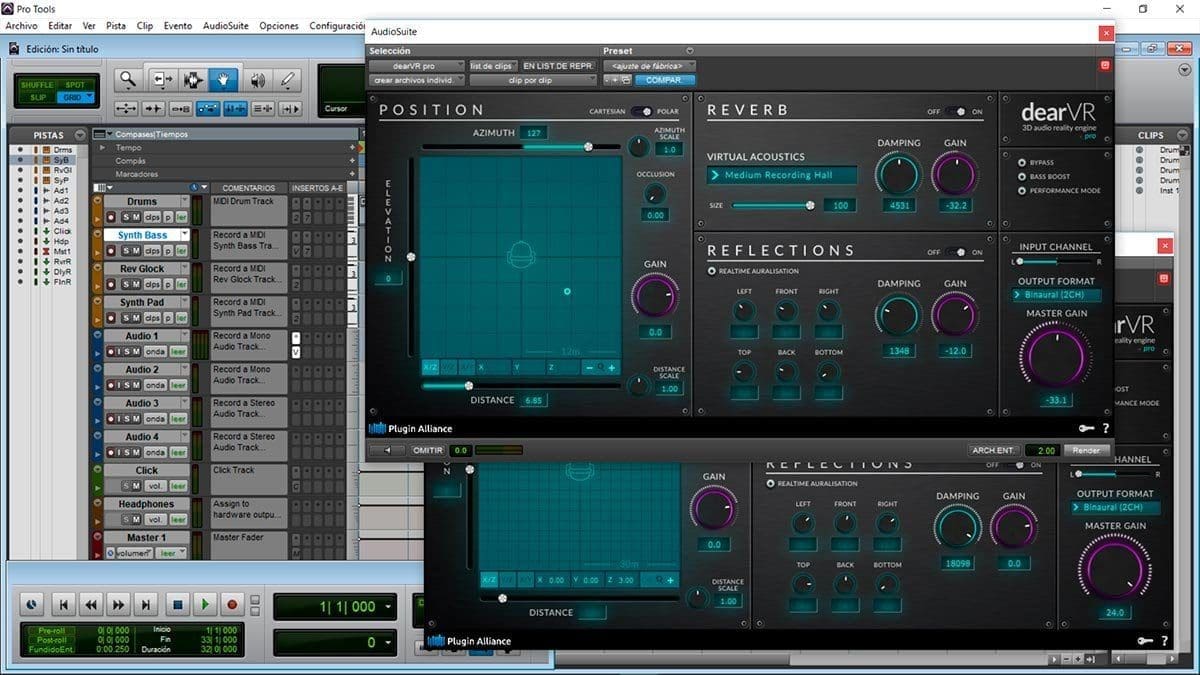Click the red Record transport button
The height and width of the screenshot is (675, 1200).
point(233,604)
